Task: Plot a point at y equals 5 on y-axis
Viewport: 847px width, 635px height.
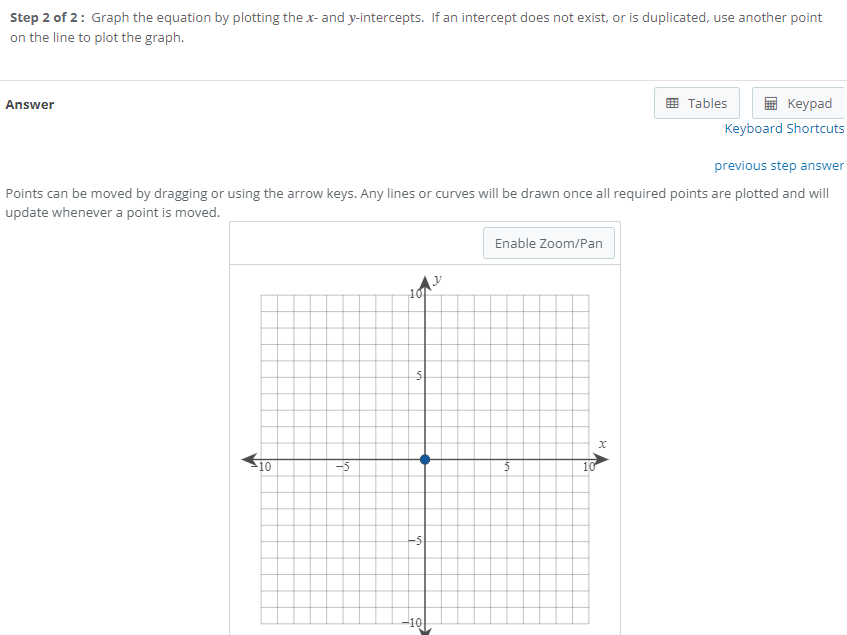Action: pyautogui.click(x=425, y=377)
